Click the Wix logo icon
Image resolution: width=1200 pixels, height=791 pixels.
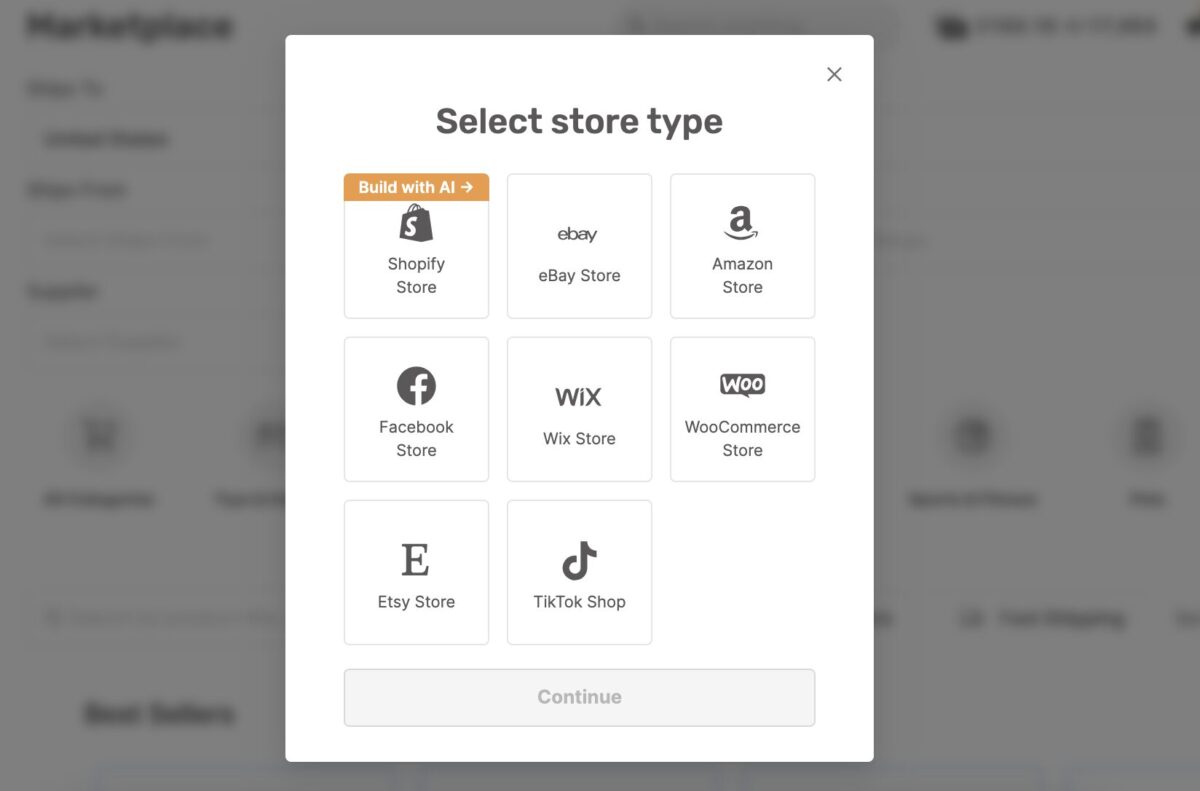click(x=579, y=397)
